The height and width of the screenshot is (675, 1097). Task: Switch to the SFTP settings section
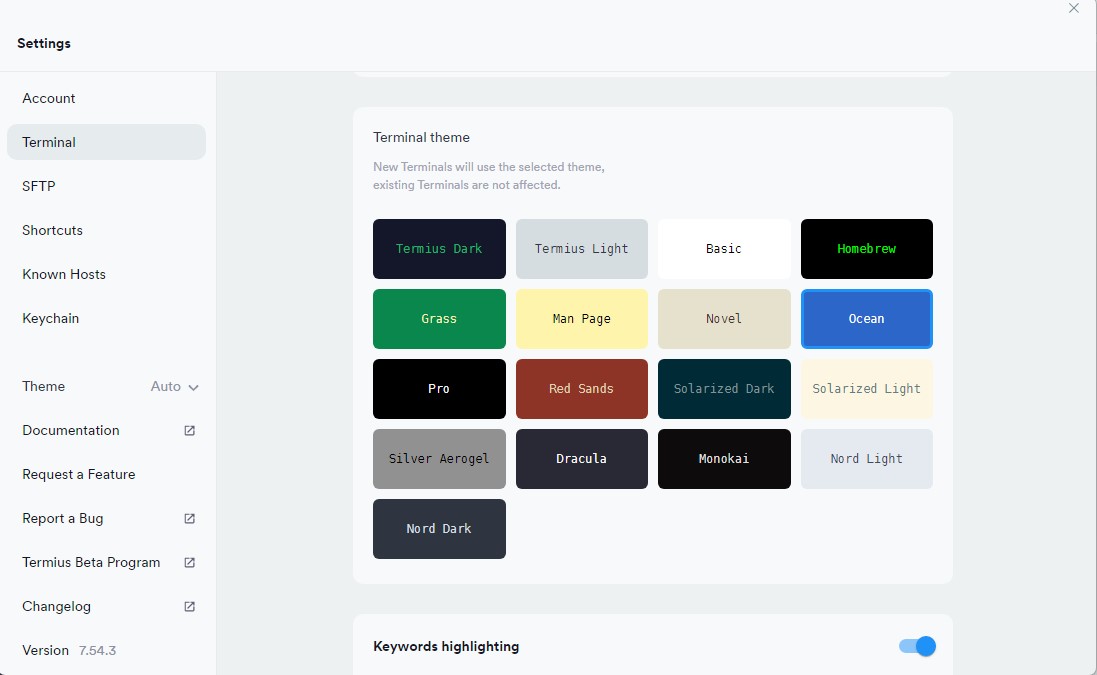click(39, 186)
